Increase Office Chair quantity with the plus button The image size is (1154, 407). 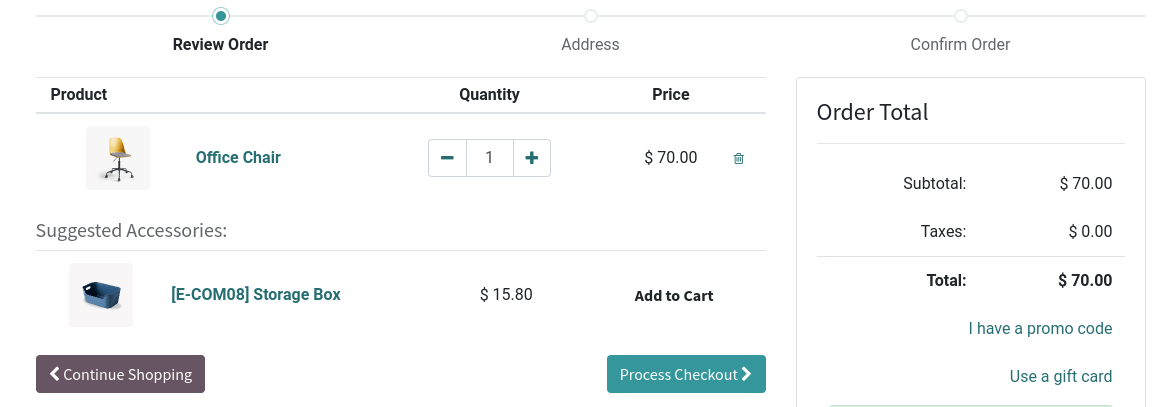tap(531, 158)
